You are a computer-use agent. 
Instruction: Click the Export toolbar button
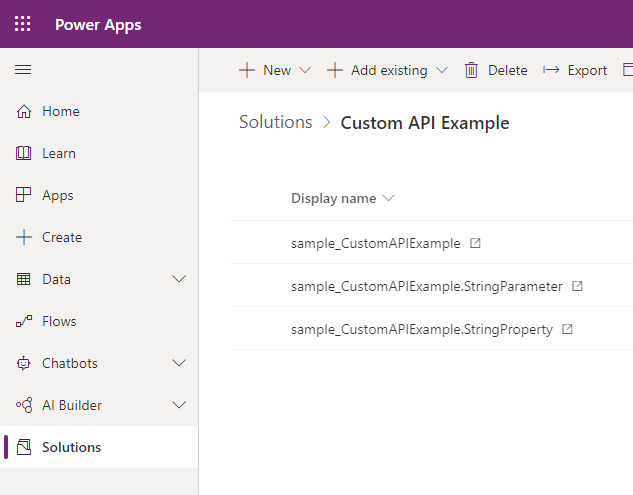(x=575, y=70)
